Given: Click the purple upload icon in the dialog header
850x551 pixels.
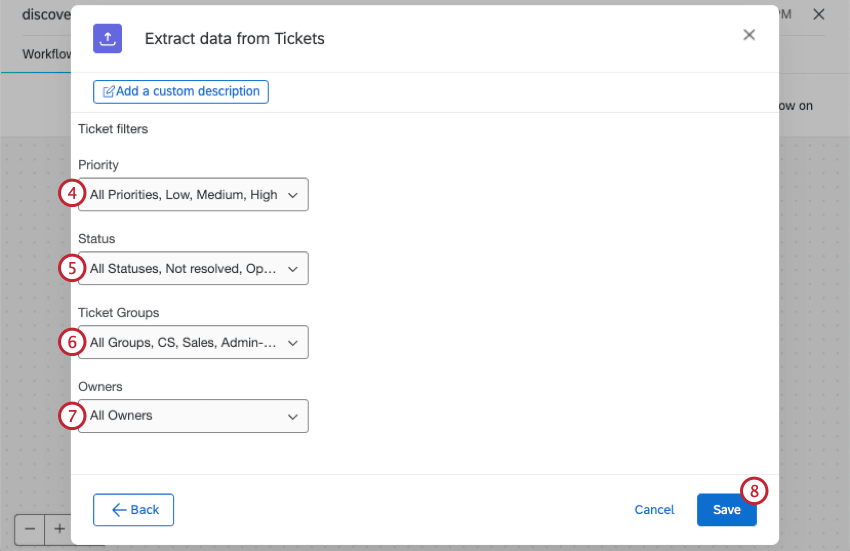Looking at the screenshot, I should click(x=108, y=39).
